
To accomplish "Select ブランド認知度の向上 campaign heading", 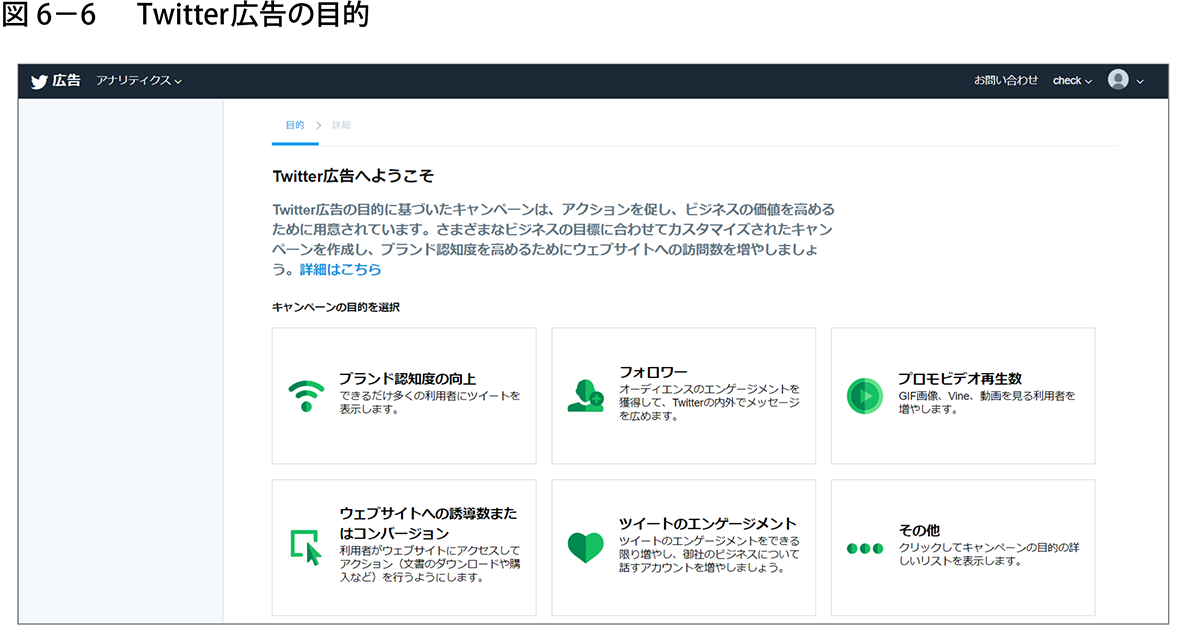I will 406,378.
